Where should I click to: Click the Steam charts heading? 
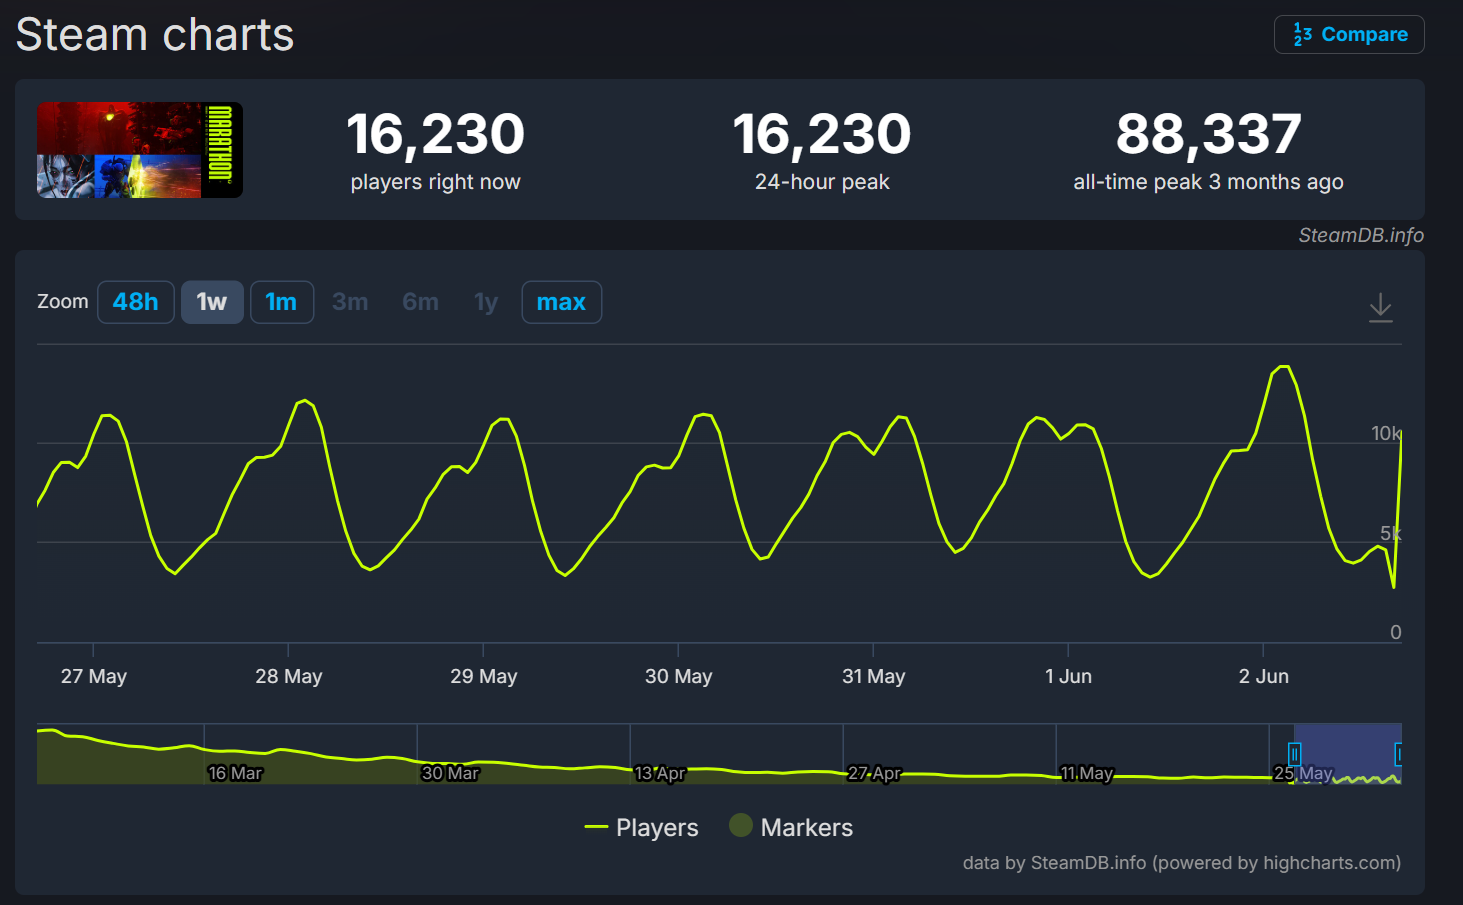(x=155, y=35)
